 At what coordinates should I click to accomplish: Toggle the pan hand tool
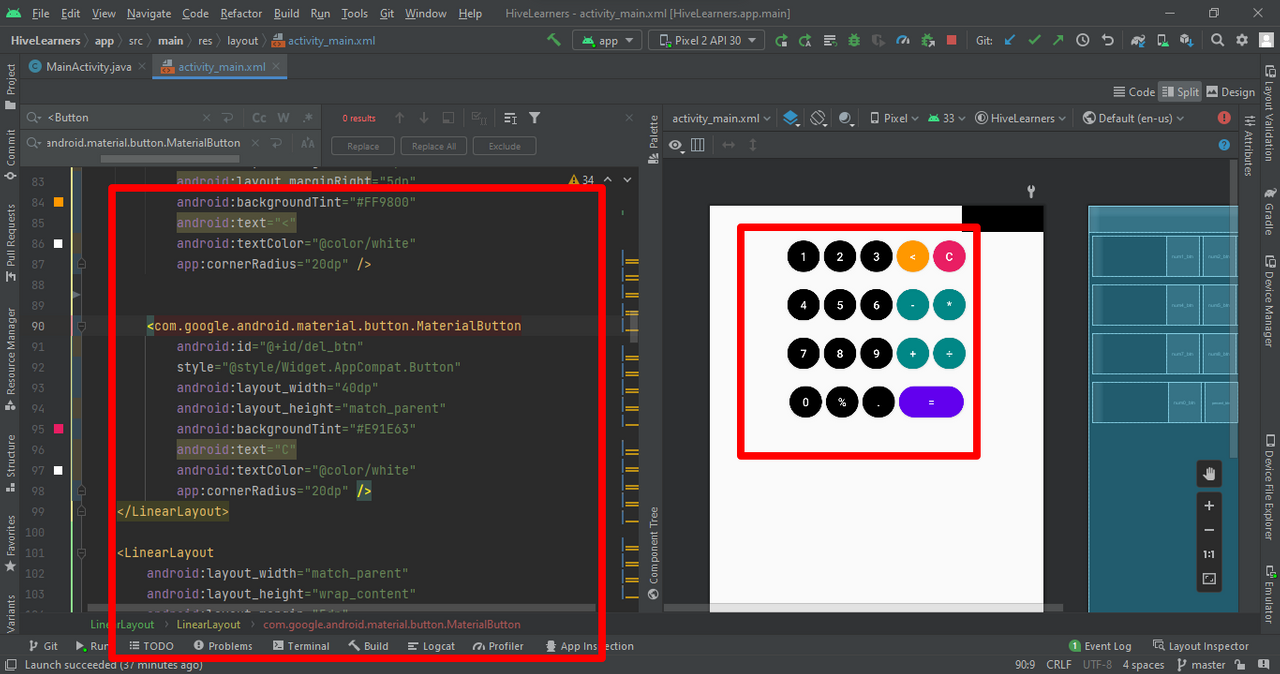pos(1209,474)
